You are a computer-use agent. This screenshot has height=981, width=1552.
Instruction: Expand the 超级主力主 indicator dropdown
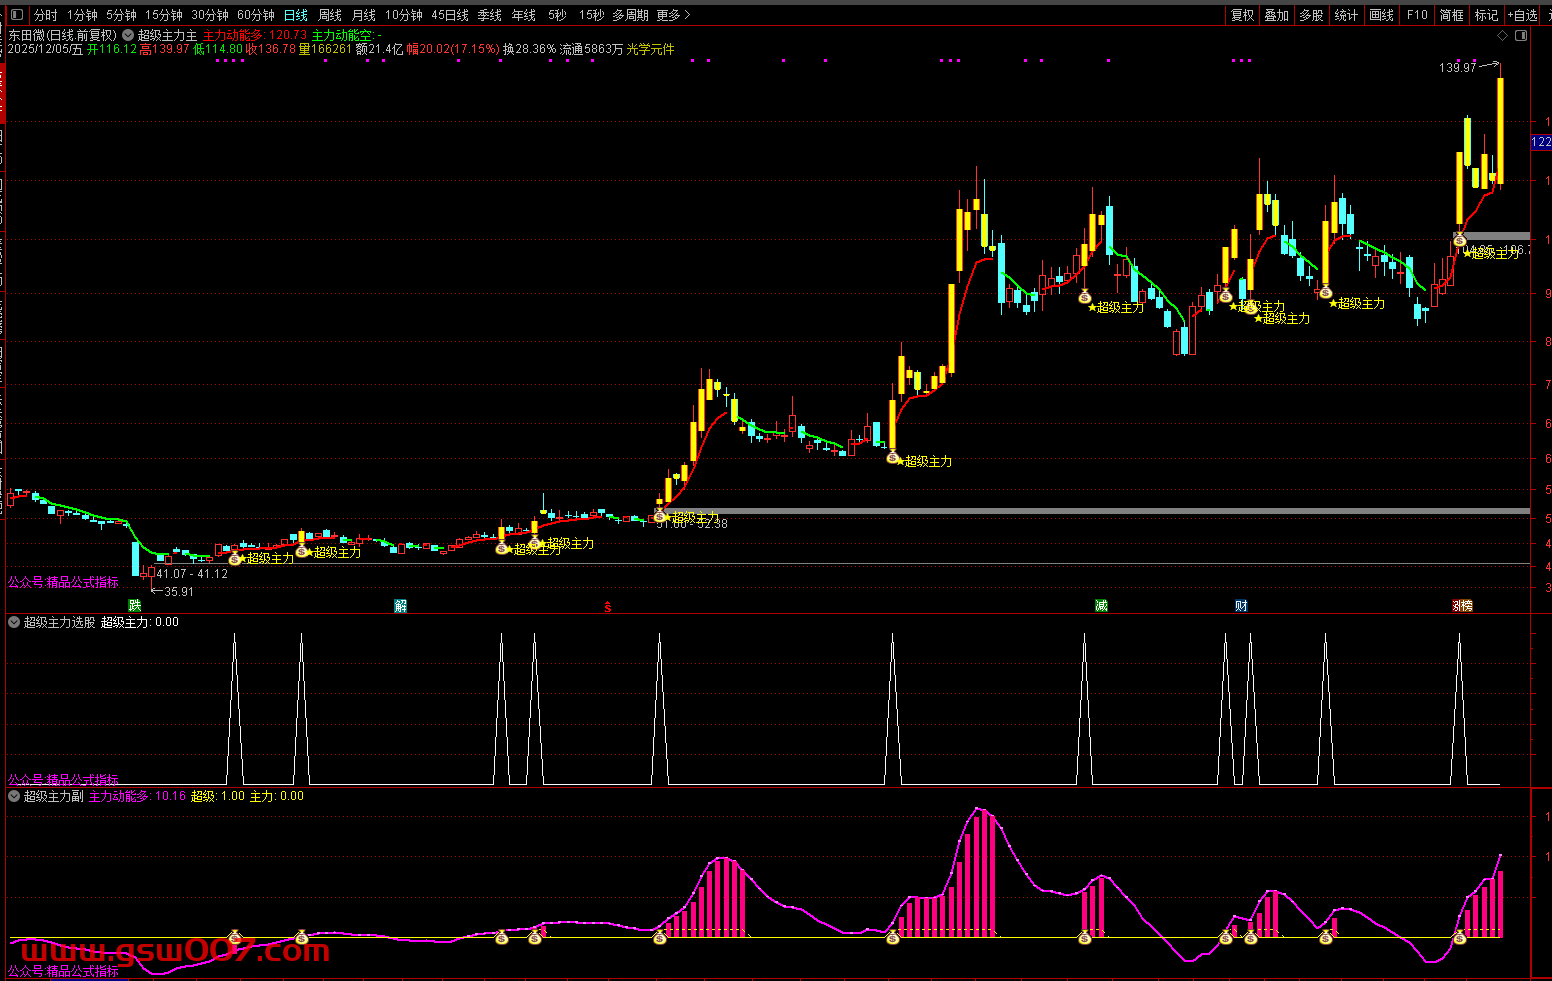(x=128, y=35)
